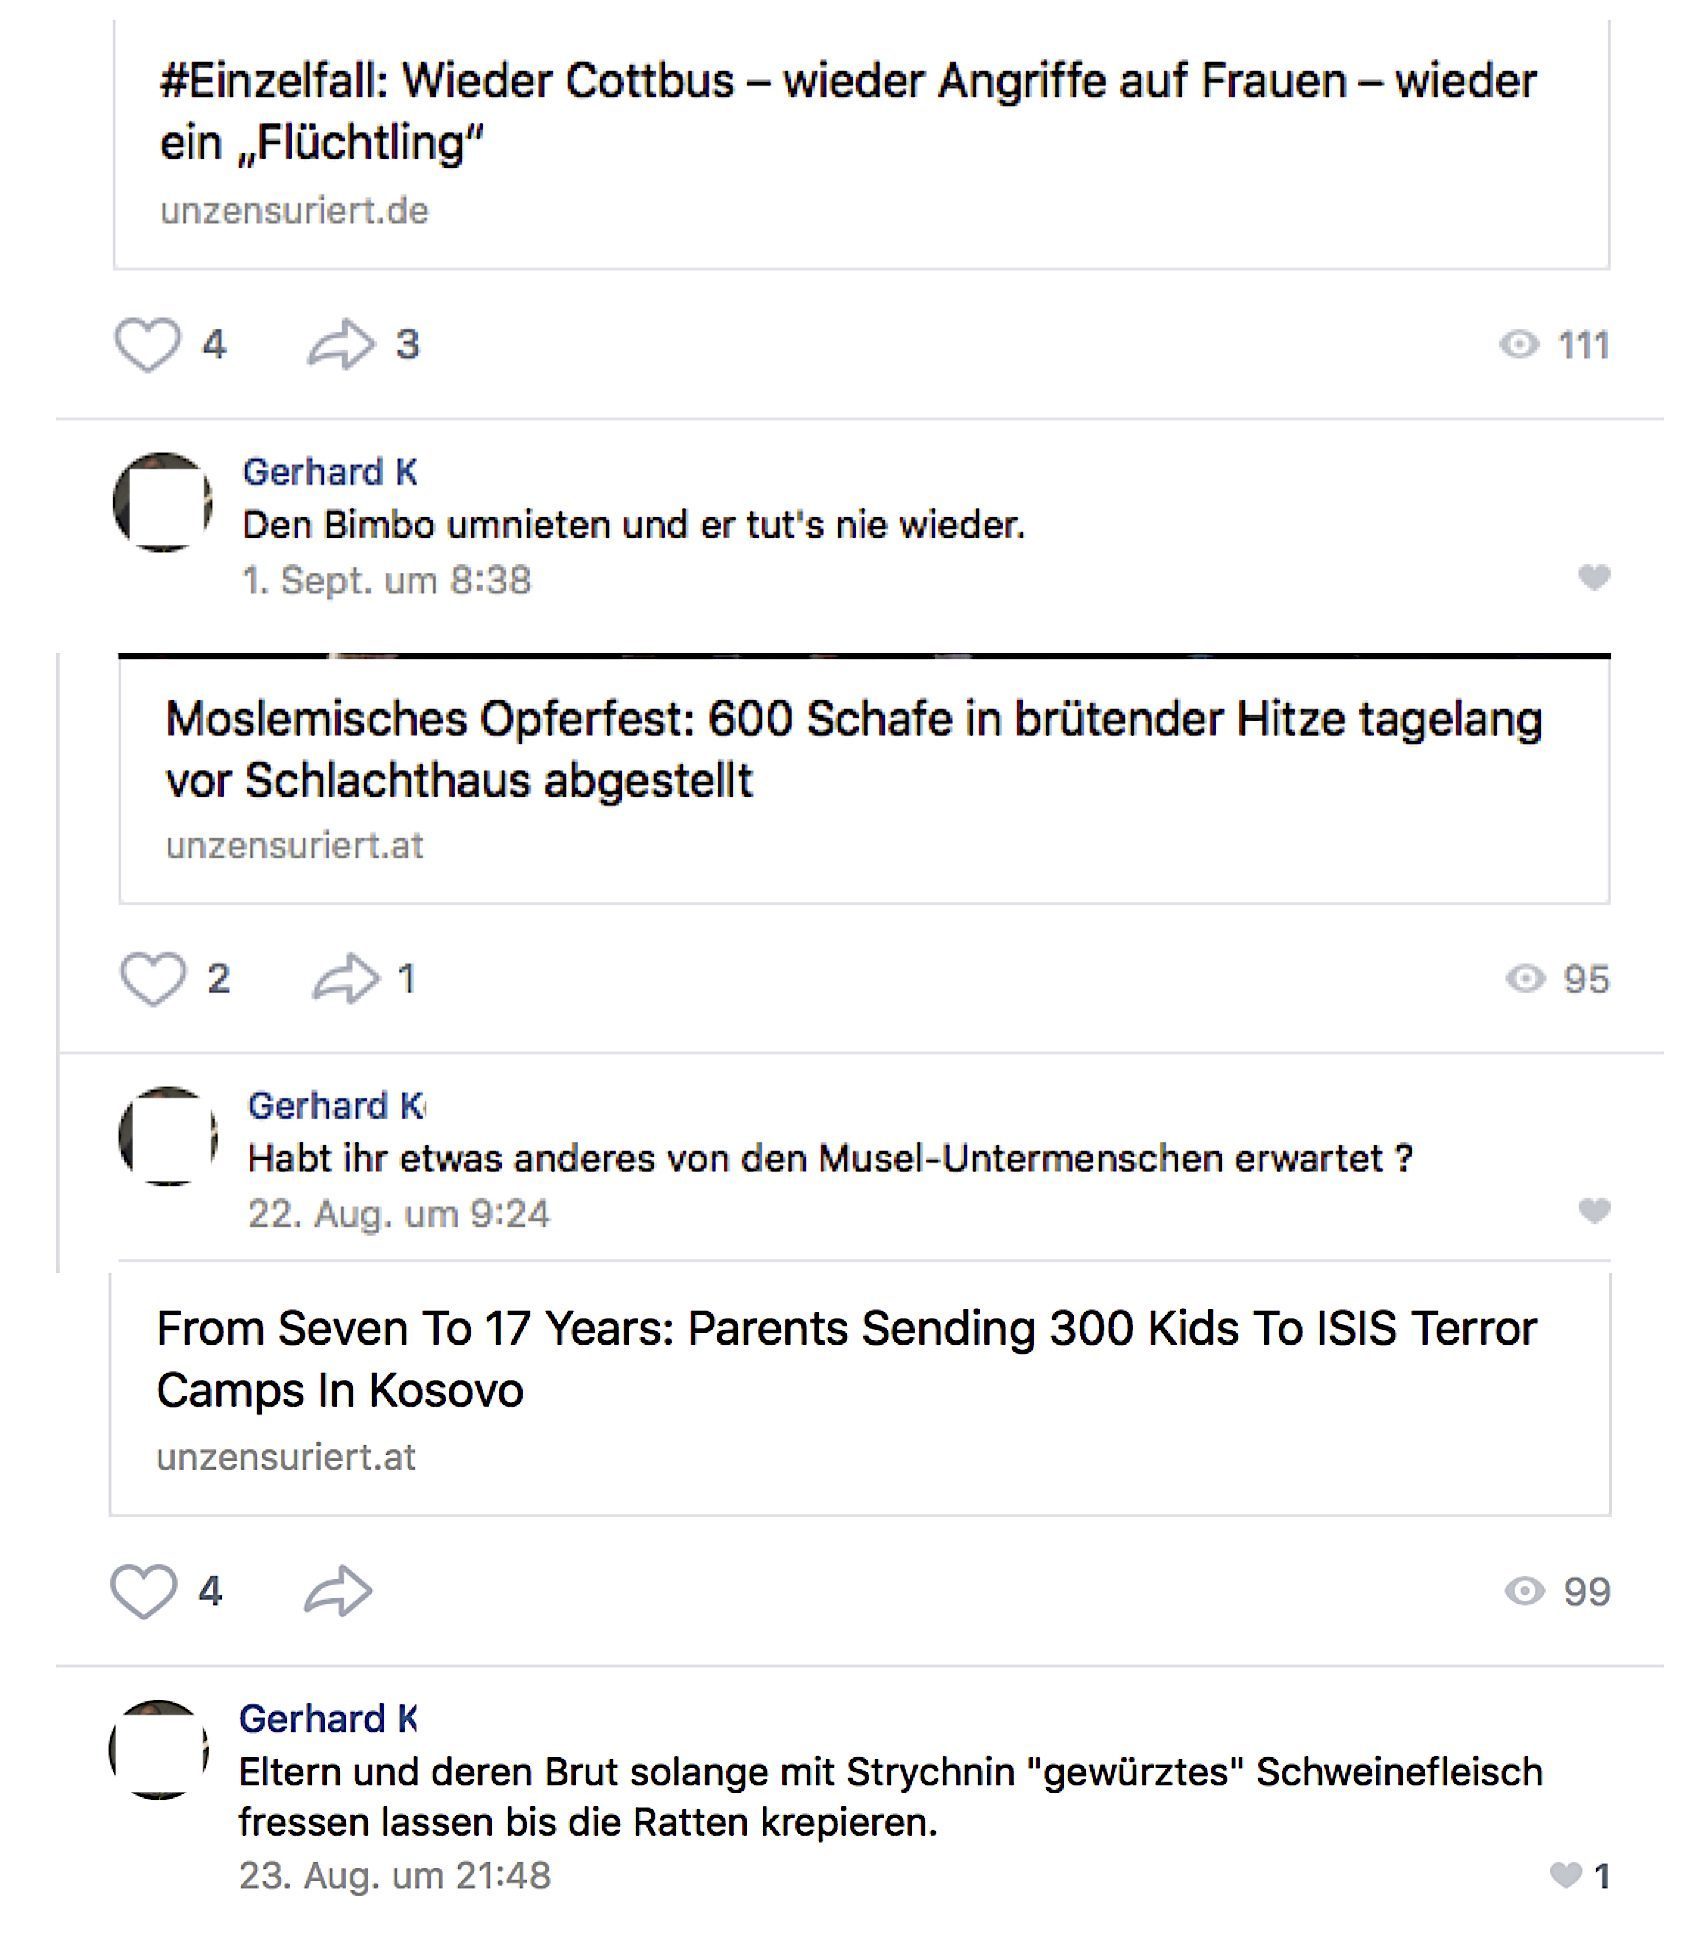
Task: Open the From Seven To 17 Years article
Action: point(846,1359)
